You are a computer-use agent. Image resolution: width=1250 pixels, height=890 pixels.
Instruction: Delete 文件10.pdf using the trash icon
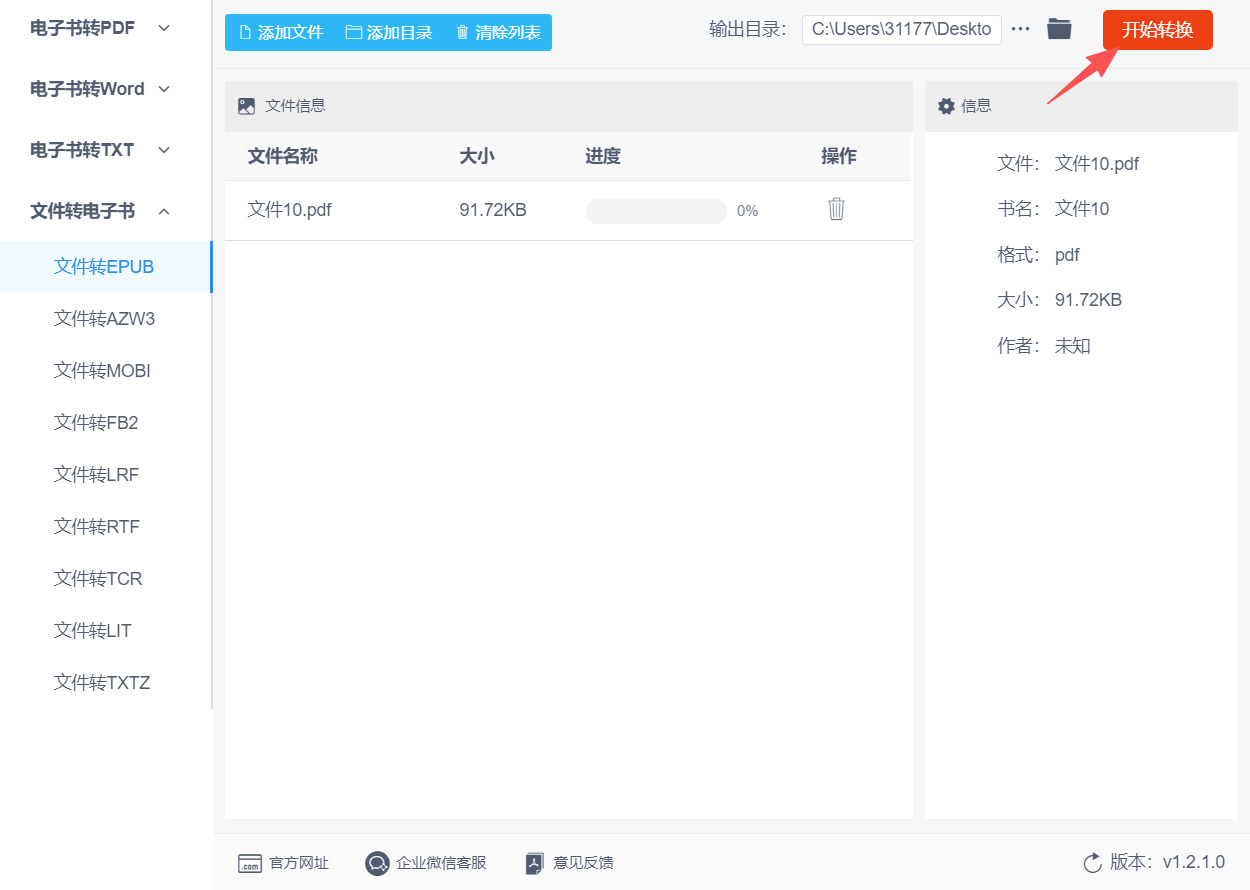[x=837, y=209]
